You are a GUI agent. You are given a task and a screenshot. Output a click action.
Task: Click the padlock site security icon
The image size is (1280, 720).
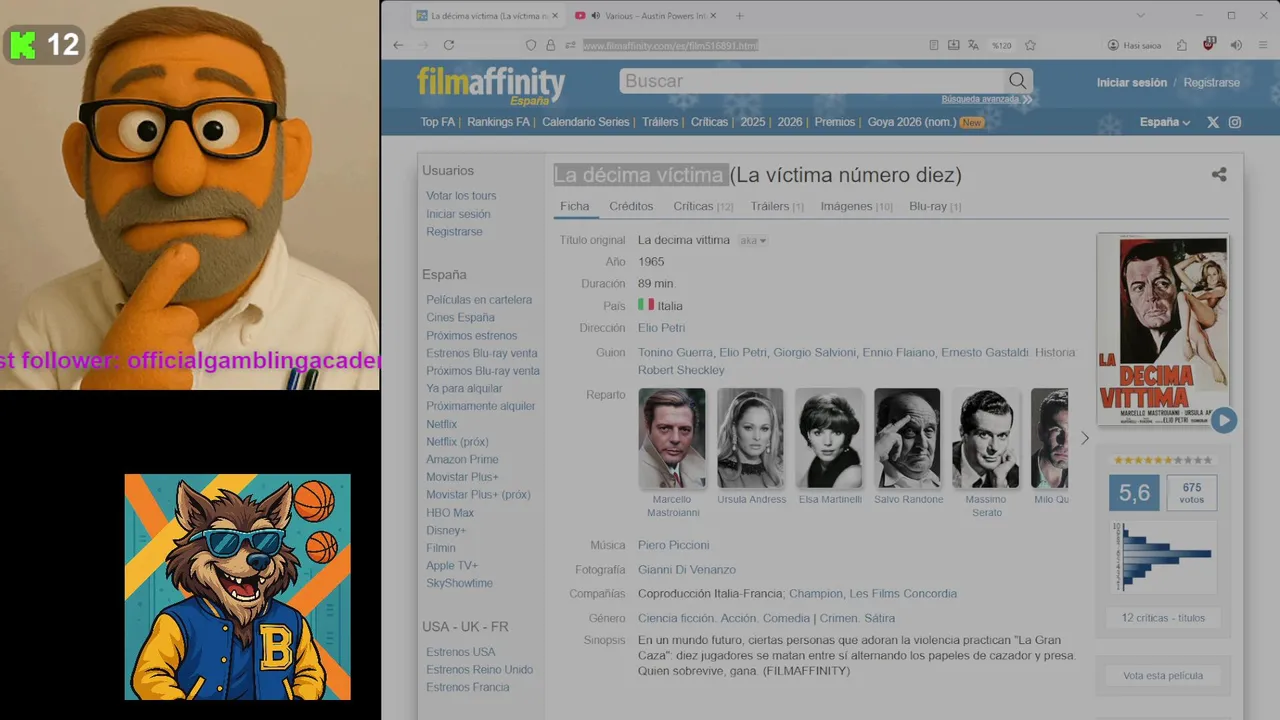550,45
